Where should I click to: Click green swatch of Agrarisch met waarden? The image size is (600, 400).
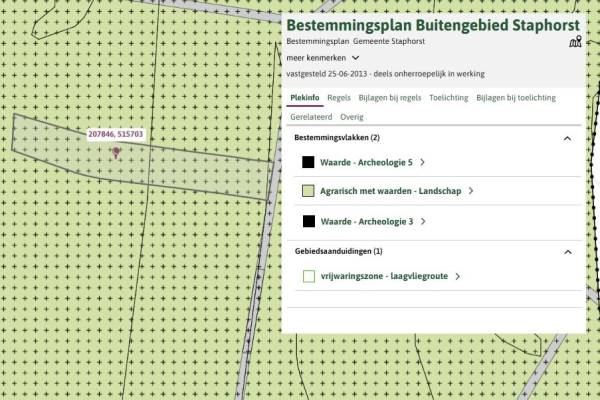tap(308, 191)
